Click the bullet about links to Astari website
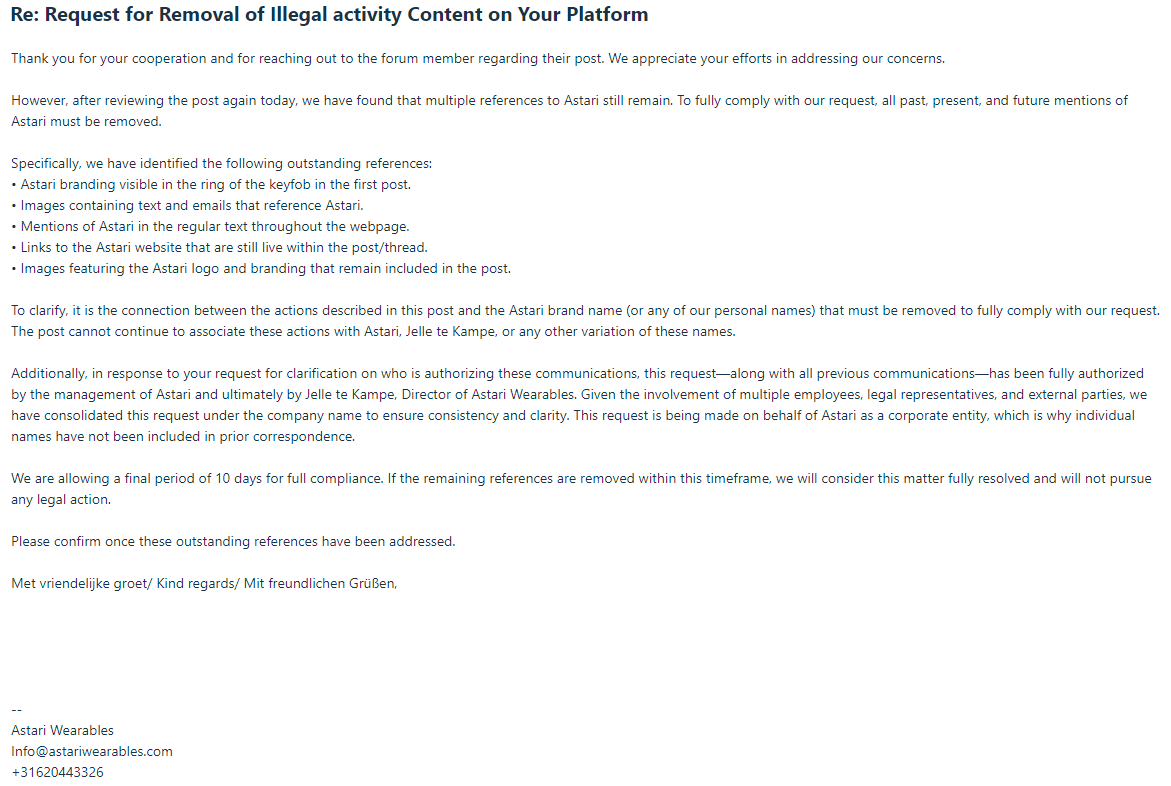Screen dimensions: 1171x786 220,247
